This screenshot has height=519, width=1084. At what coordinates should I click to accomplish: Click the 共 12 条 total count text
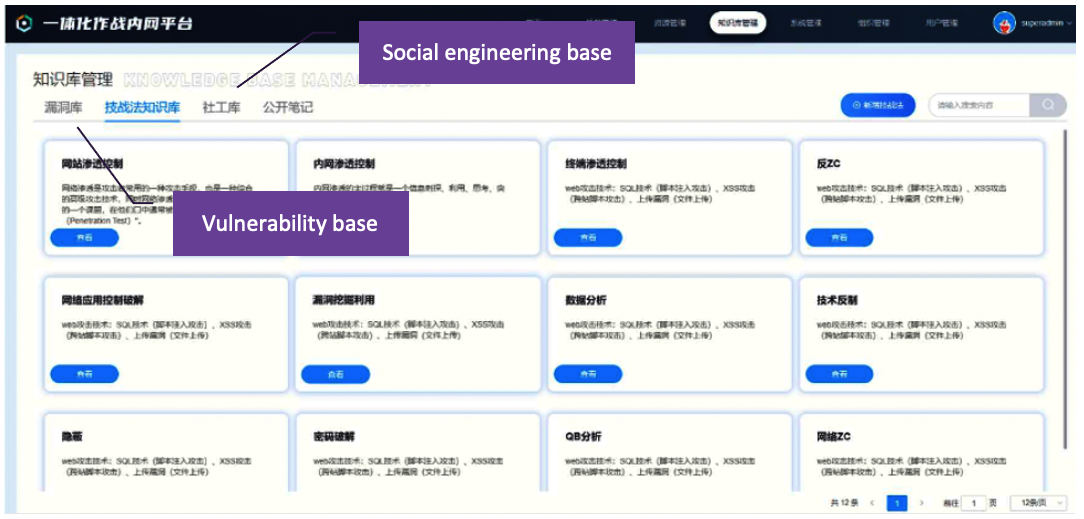coord(843,503)
